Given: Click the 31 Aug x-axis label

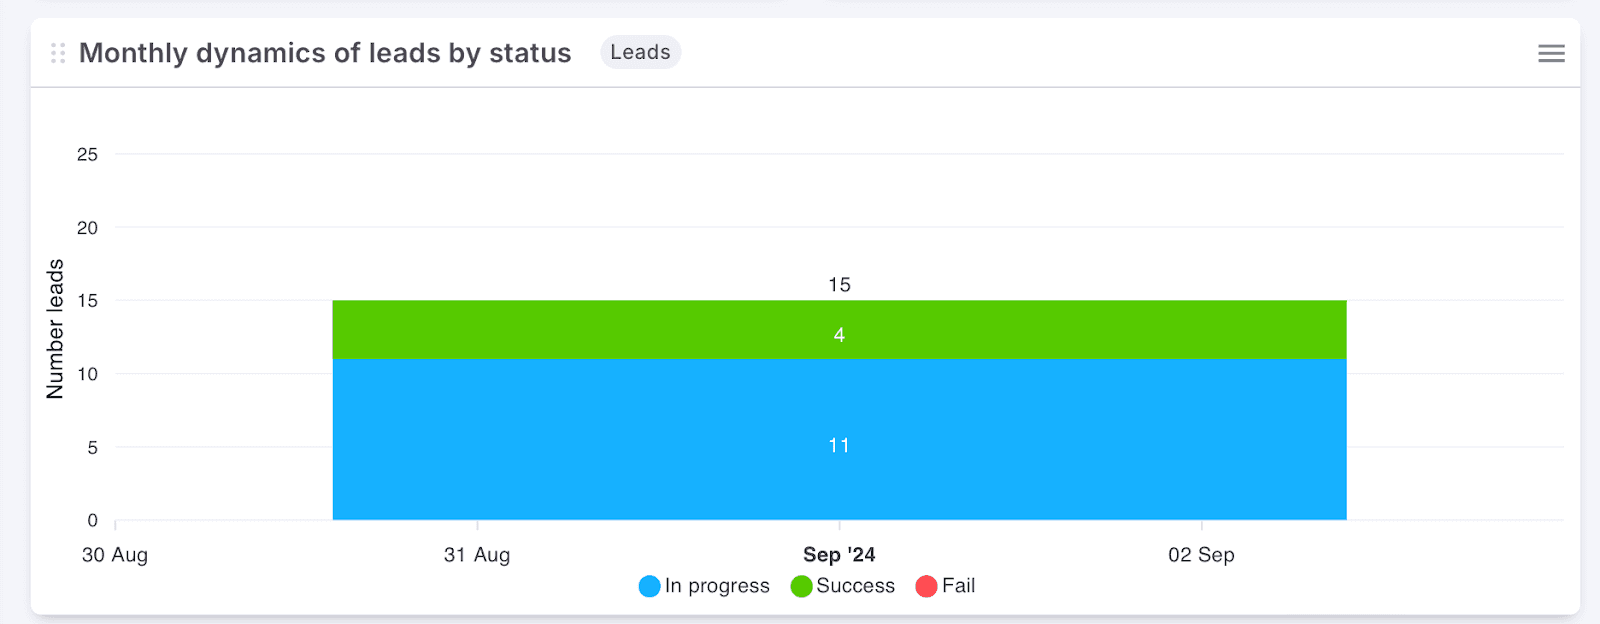Looking at the screenshot, I should (x=477, y=555).
